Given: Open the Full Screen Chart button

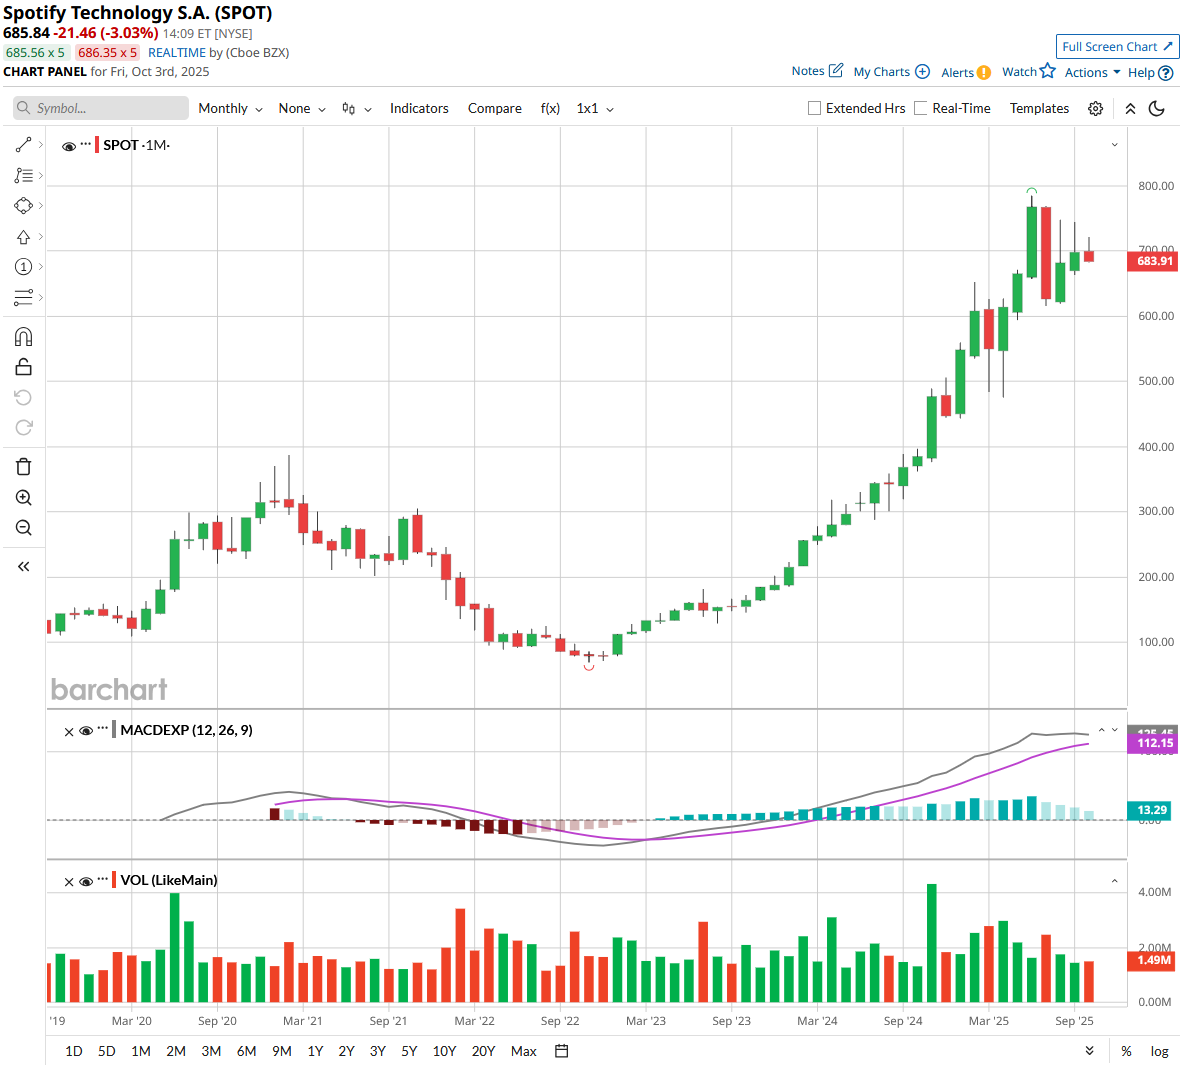Looking at the screenshot, I should coord(1117,46).
